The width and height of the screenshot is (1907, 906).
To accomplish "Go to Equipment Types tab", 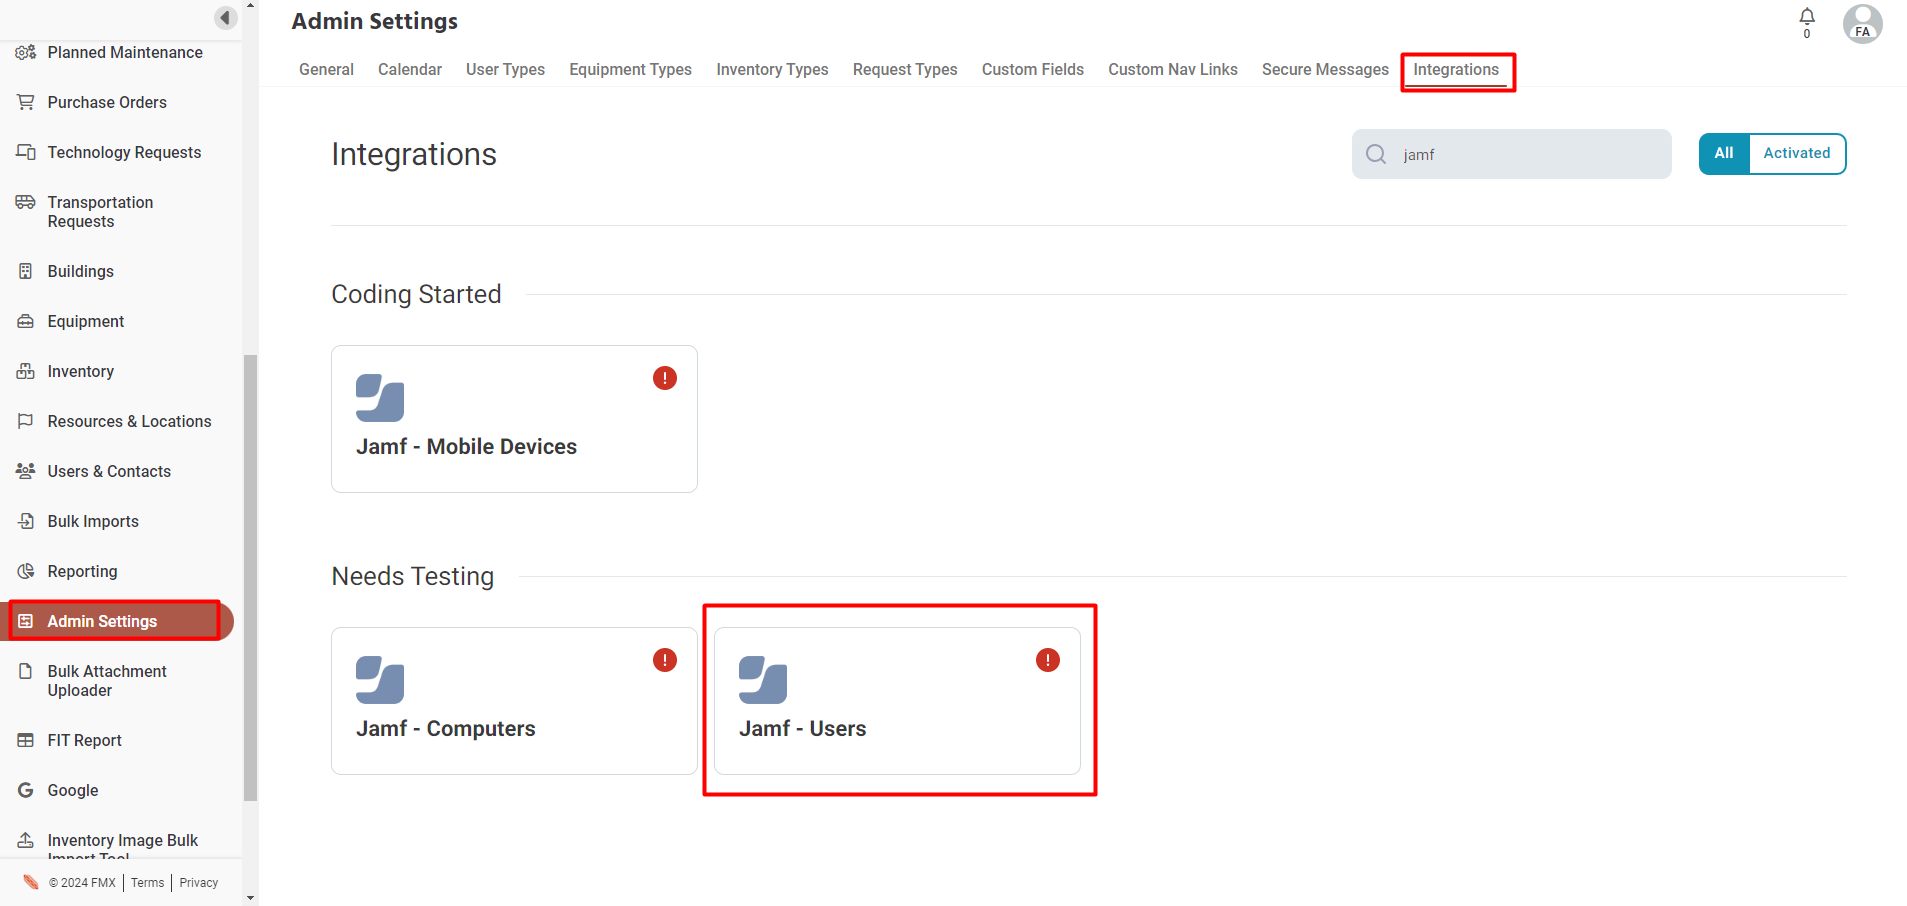I will 631,69.
